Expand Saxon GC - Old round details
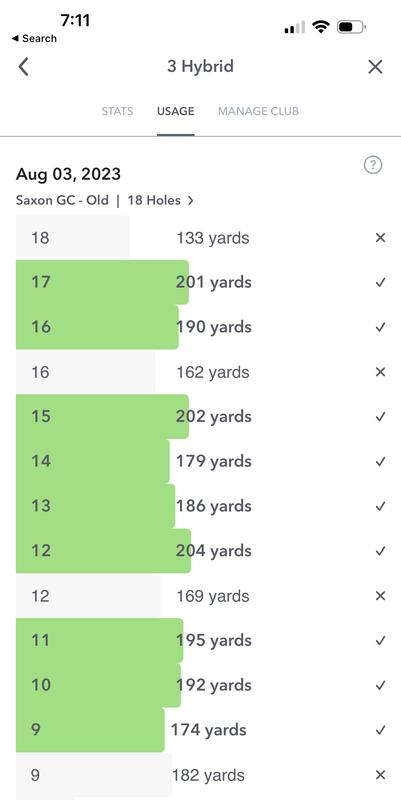Screen dimensions: 401x800 point(105,201)
